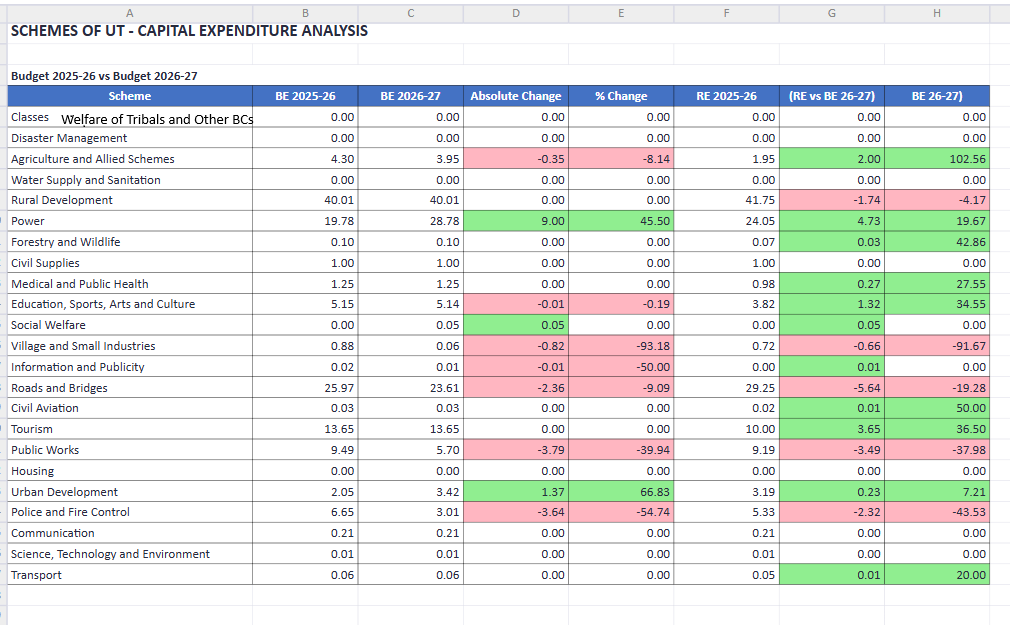The height and width of the screenshot is (625, 1010).
Task: Select Roads and Bridges value 23.61
Action: 410,388
